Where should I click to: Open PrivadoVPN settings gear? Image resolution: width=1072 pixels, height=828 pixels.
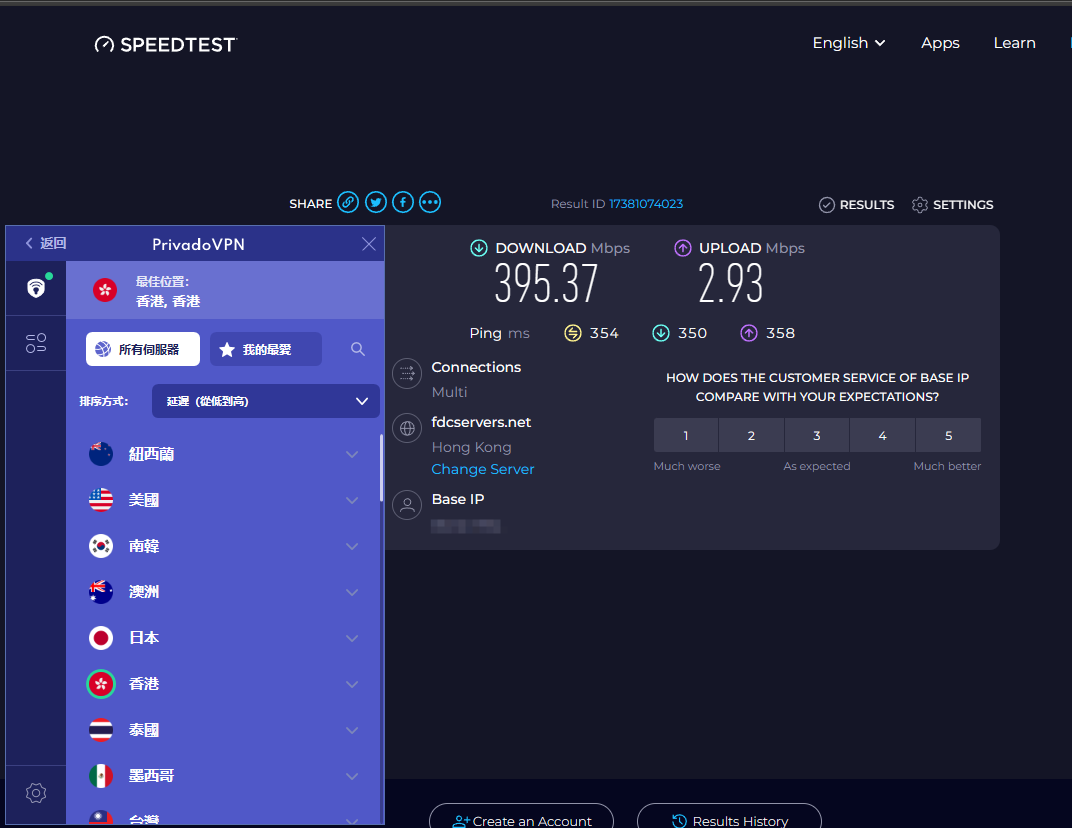[x=36, y=793]
